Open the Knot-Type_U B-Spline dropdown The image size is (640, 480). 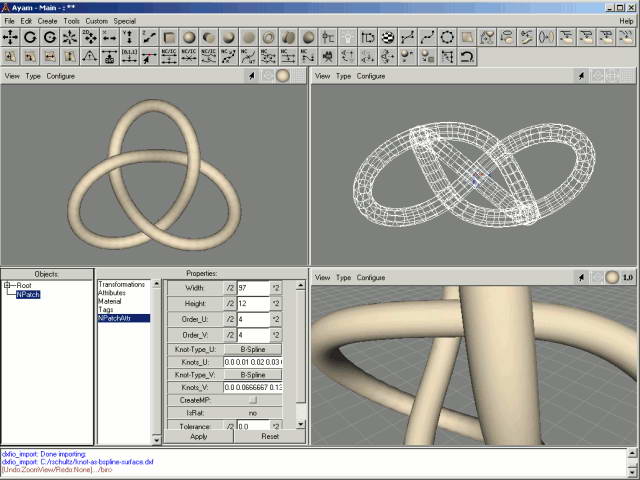[x=253, y=348]
